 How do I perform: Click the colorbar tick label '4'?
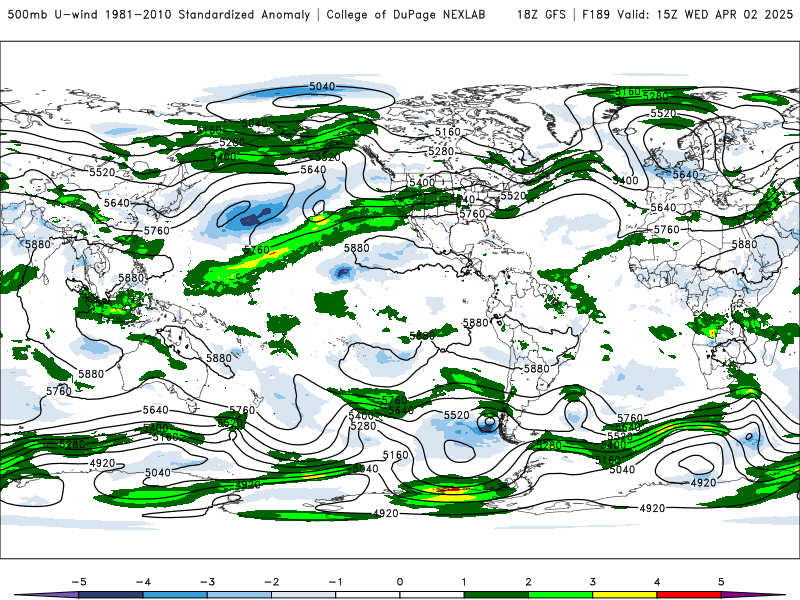click(657, 582)
